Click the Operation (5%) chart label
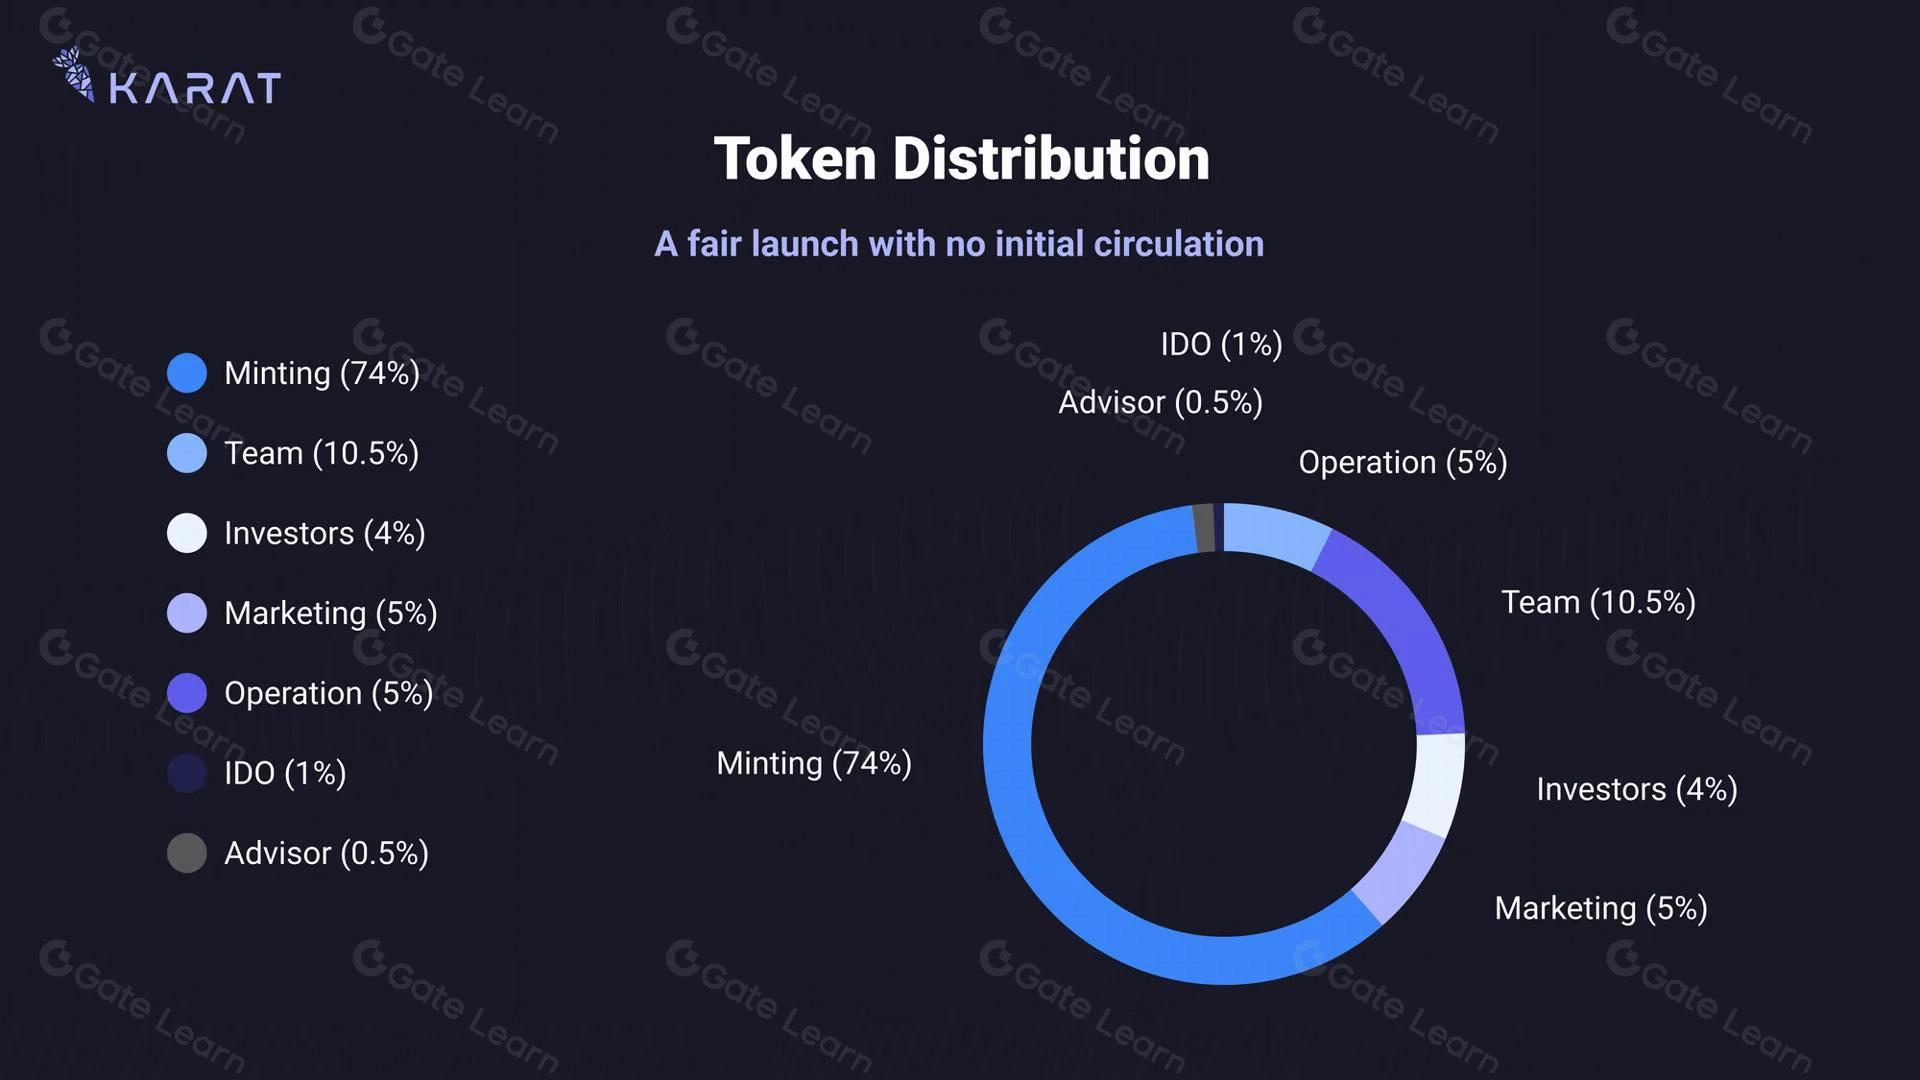Image resolution: width=1920 pixels, height=1080 pixels. [x=1403, y=462]
